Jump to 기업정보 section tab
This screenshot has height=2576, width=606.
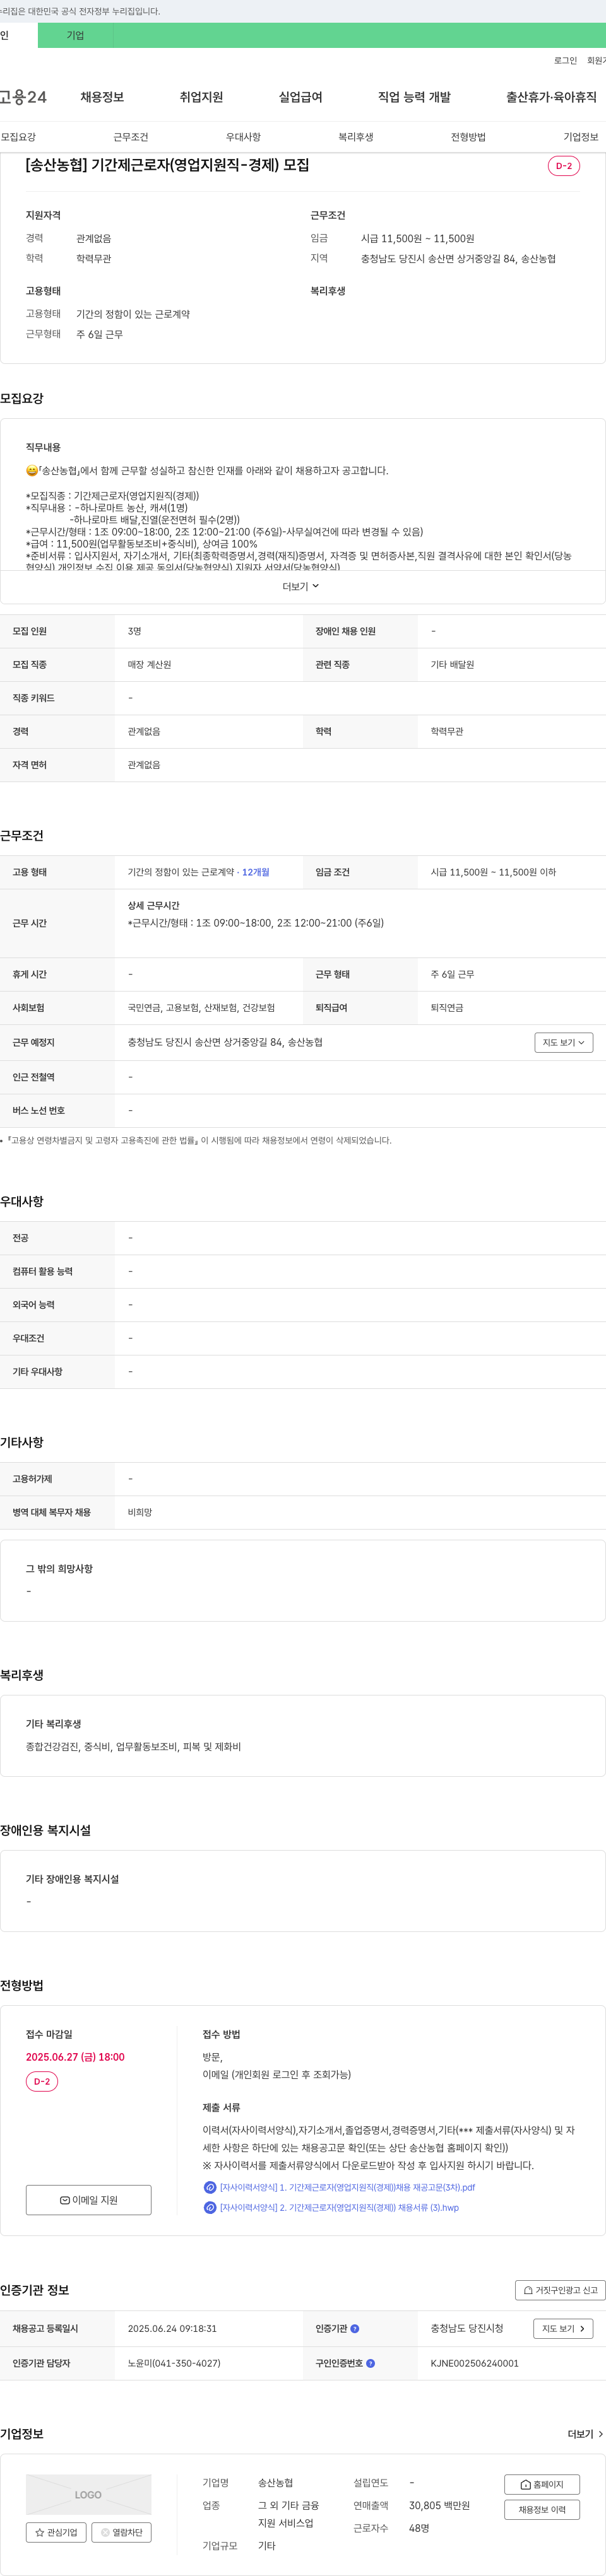(x=581, y=137)
